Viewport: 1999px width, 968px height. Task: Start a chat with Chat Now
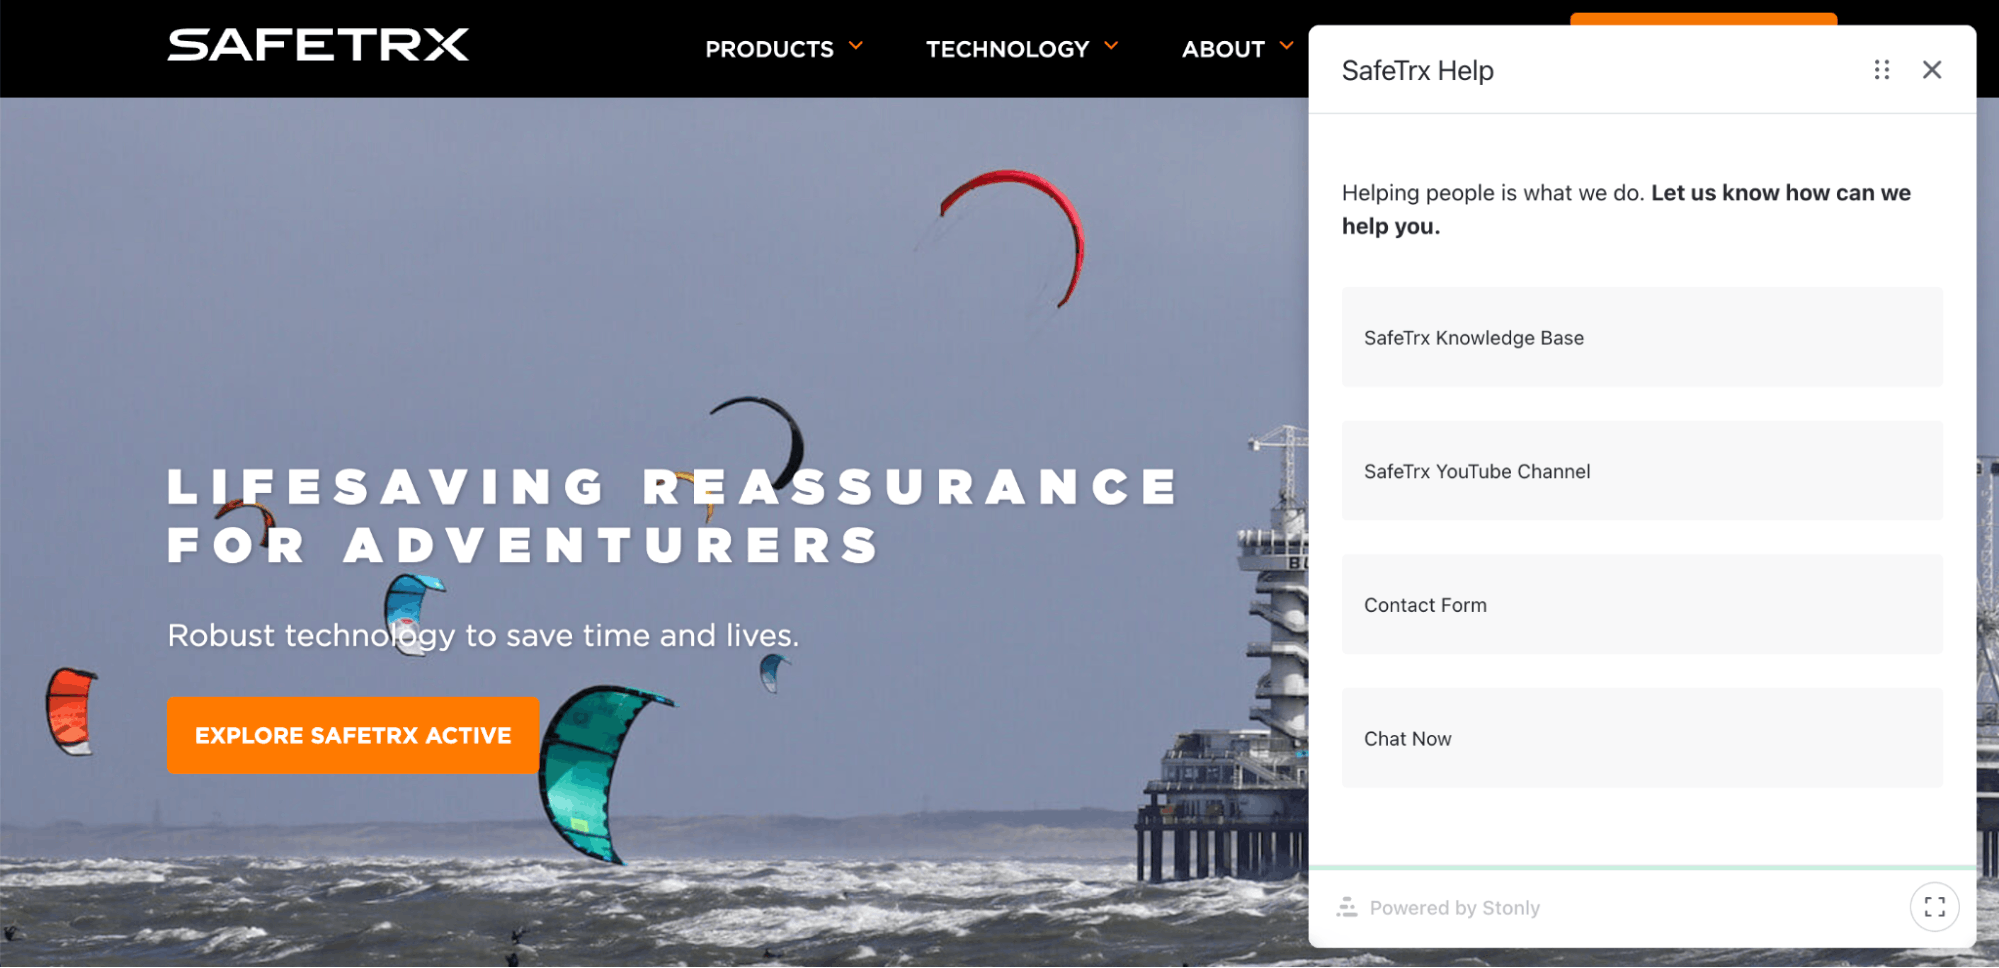[1642, 738]
